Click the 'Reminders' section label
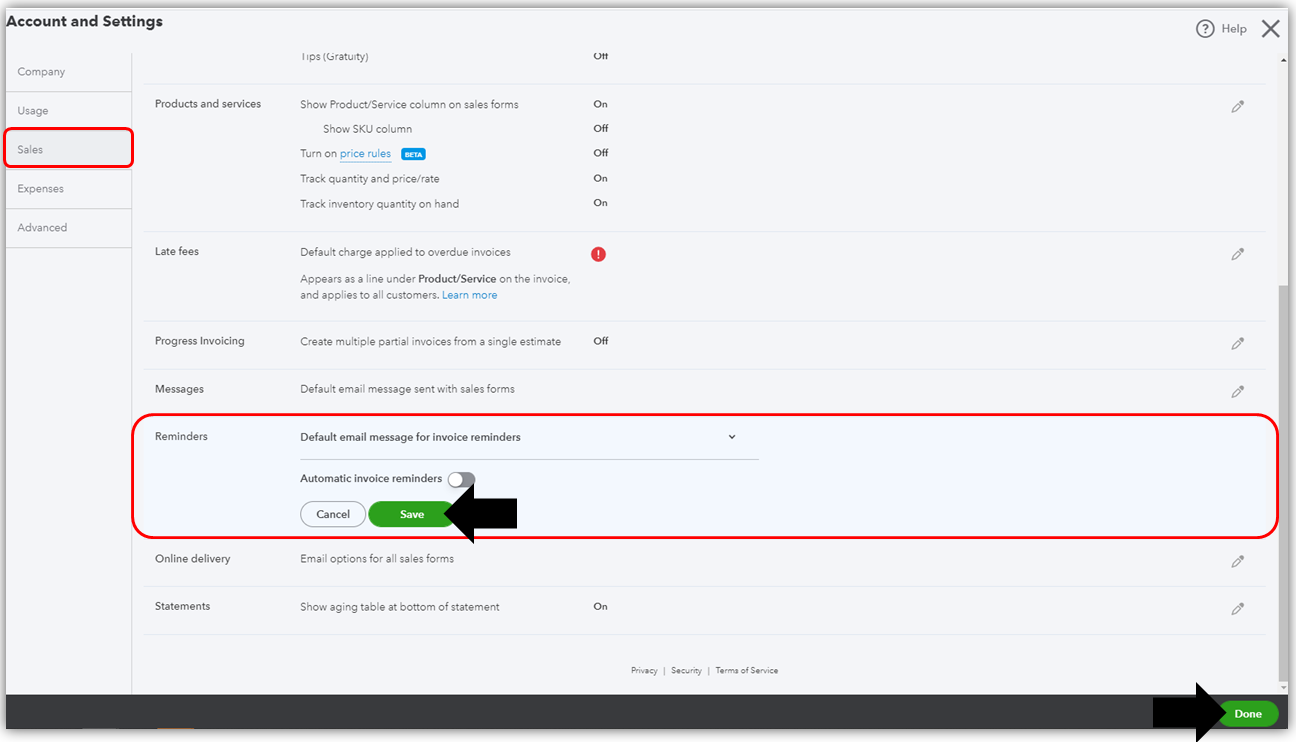 coord(181,437)
